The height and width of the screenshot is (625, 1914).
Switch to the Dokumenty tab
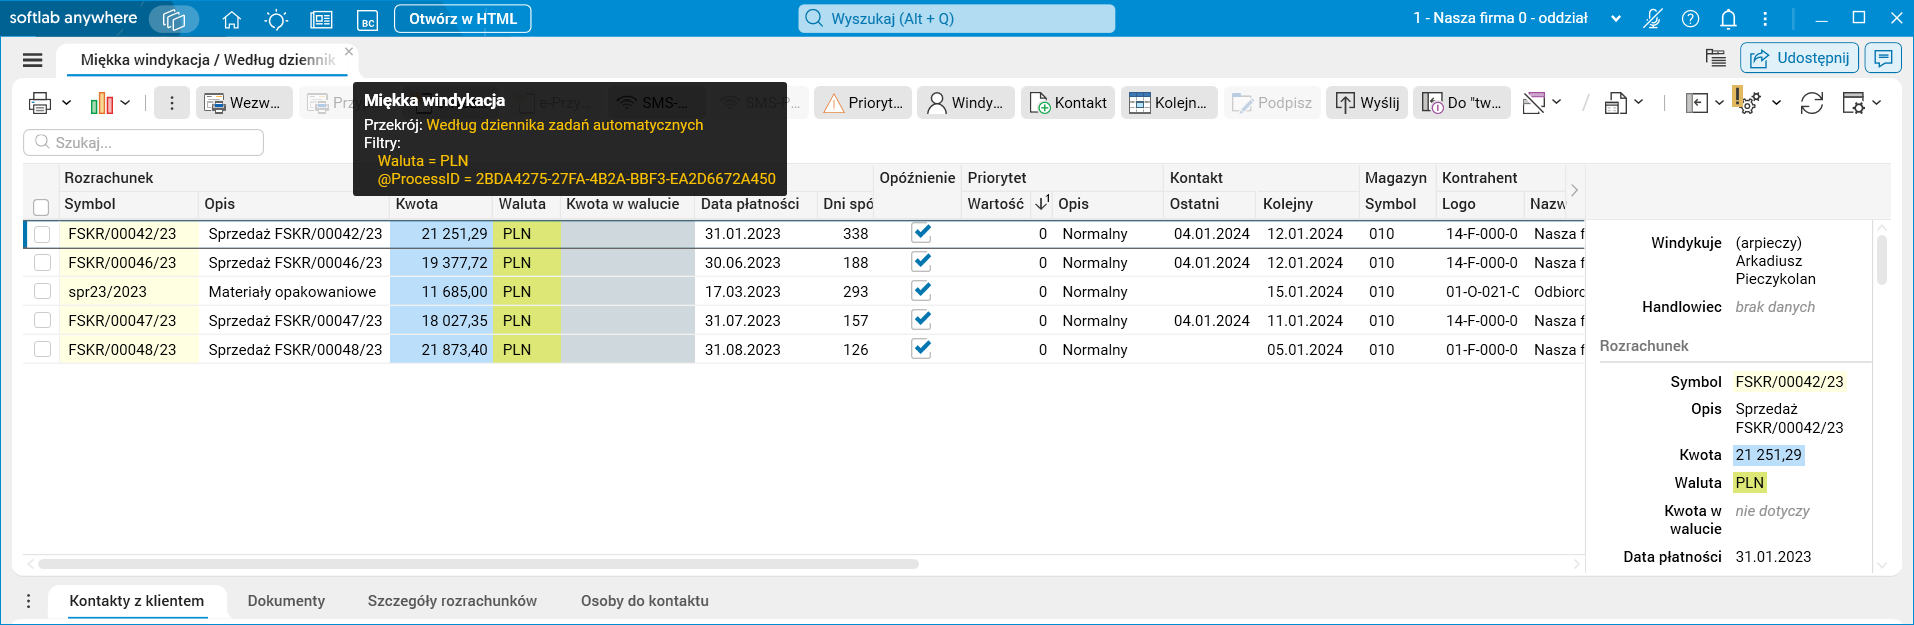point(286,601)
